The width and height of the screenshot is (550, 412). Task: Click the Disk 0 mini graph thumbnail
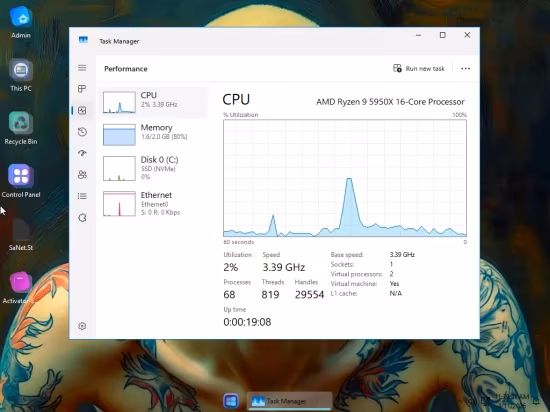pyautogui.click(x=119, y=168)
